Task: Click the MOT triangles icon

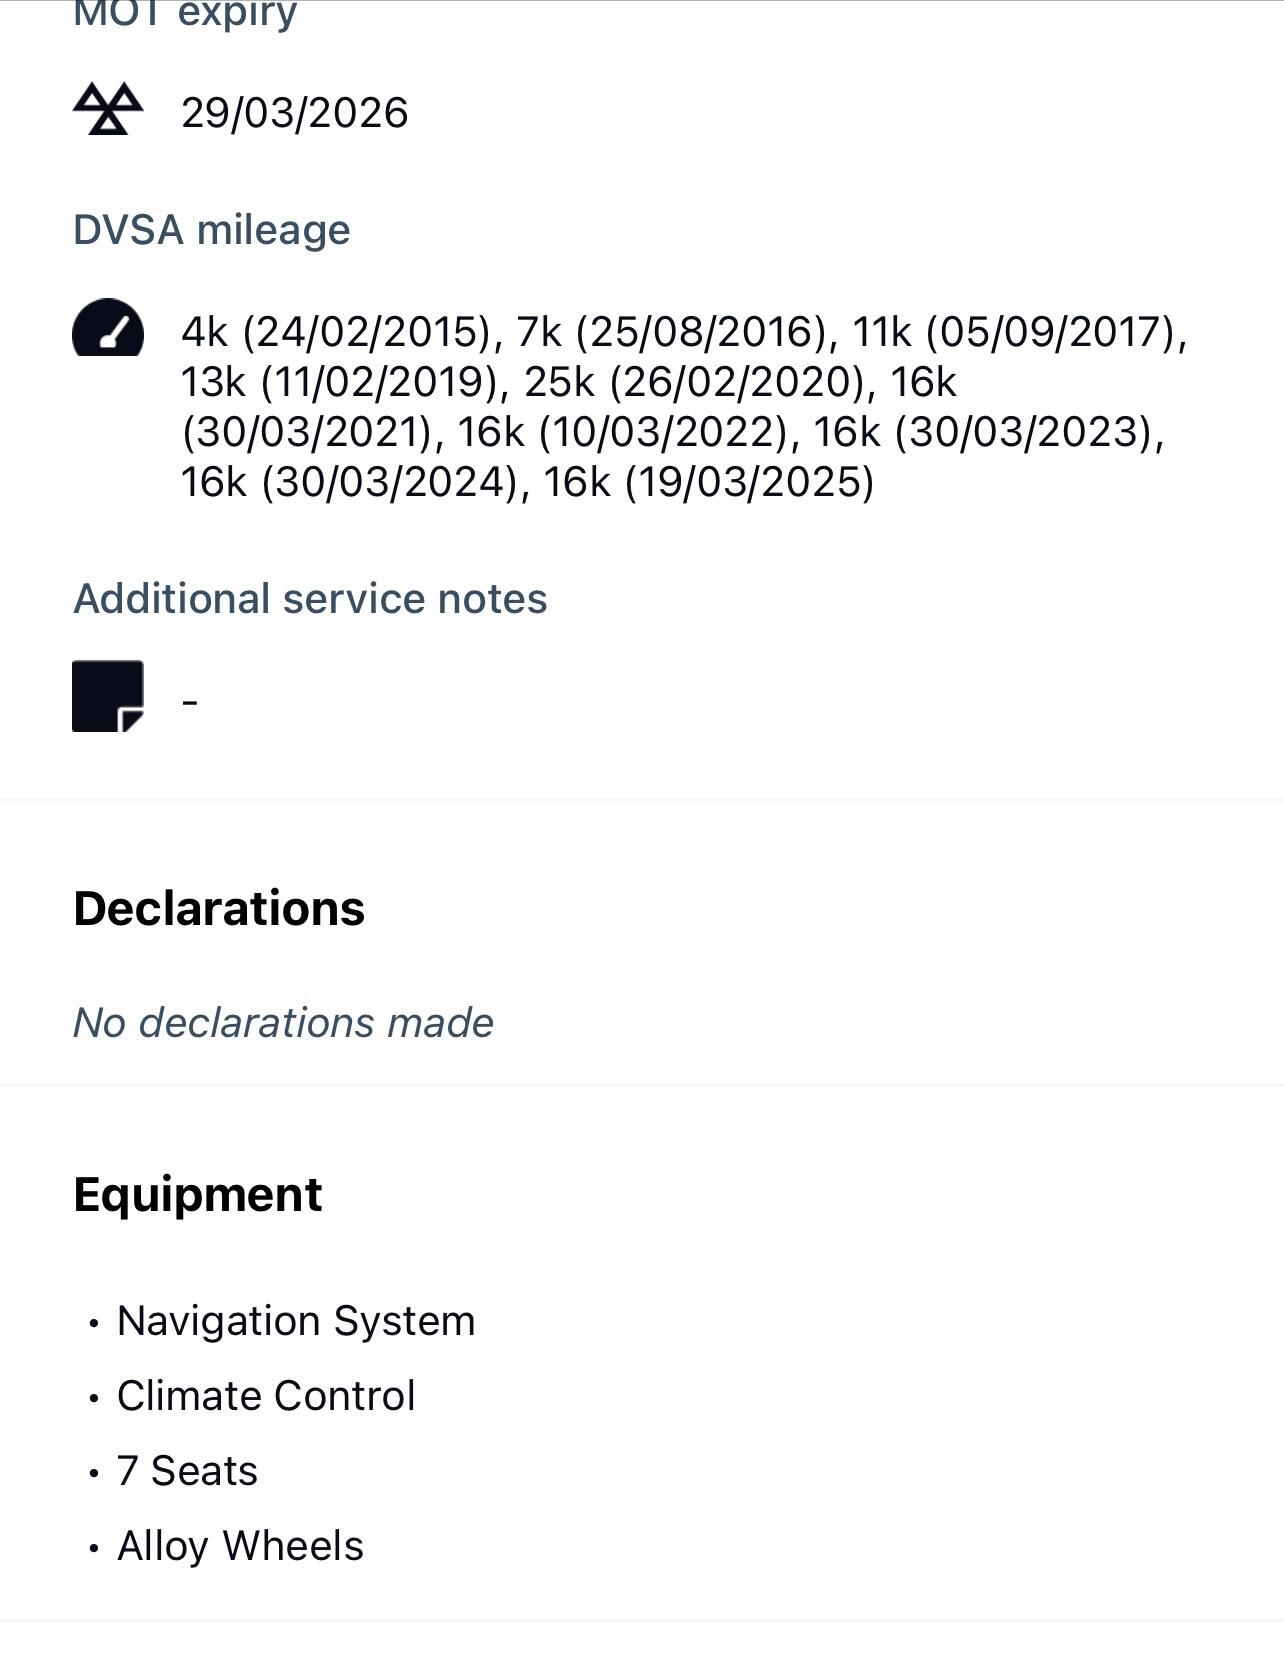Action: point(108,109)
